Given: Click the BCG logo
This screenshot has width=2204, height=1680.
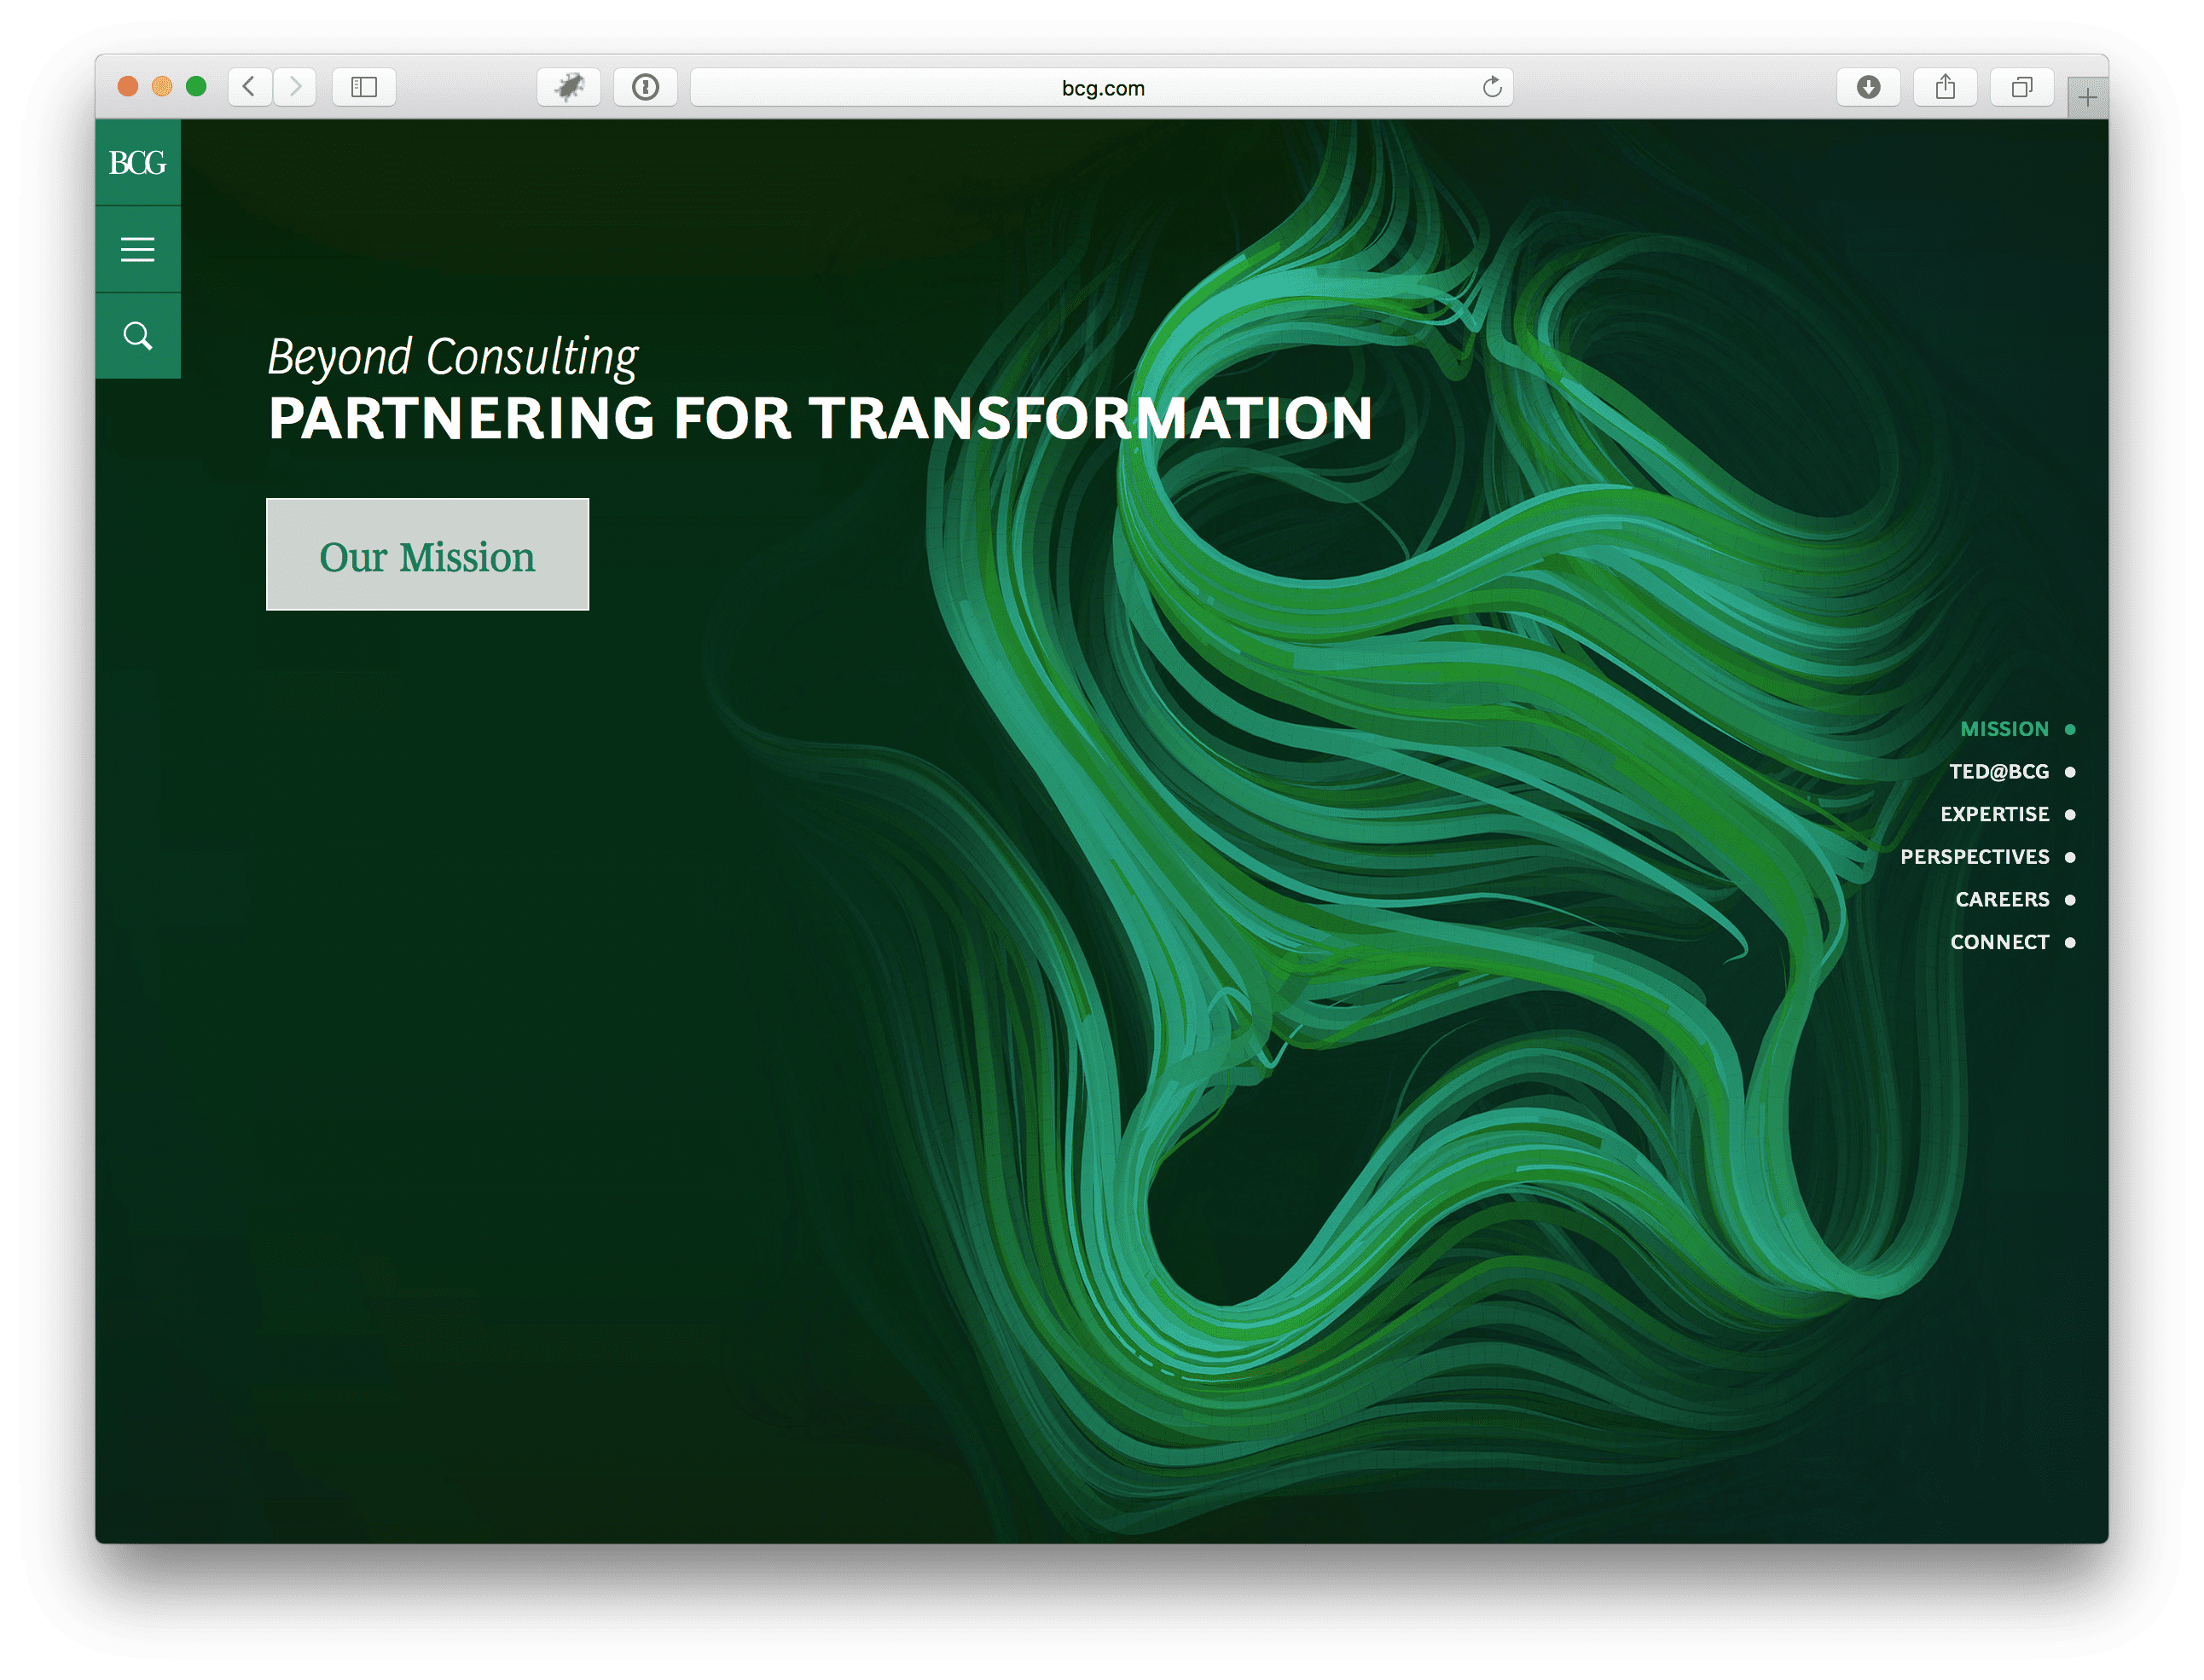Looking at the screenshot, I should point(138,163).
